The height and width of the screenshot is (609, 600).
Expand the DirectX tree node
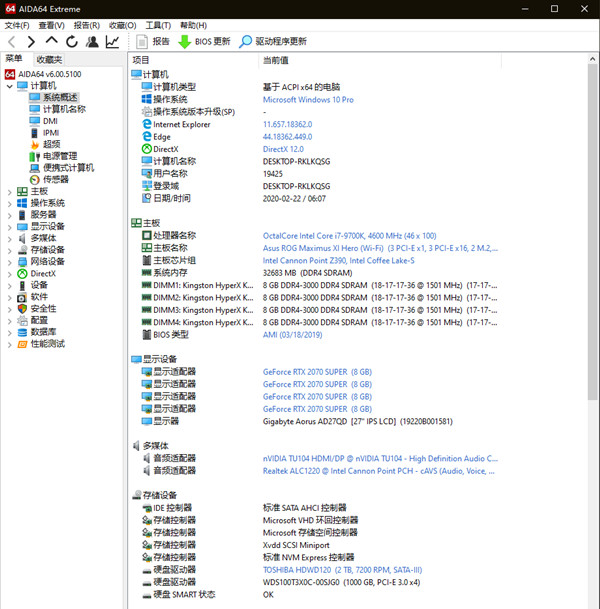(x=9, y=274)
